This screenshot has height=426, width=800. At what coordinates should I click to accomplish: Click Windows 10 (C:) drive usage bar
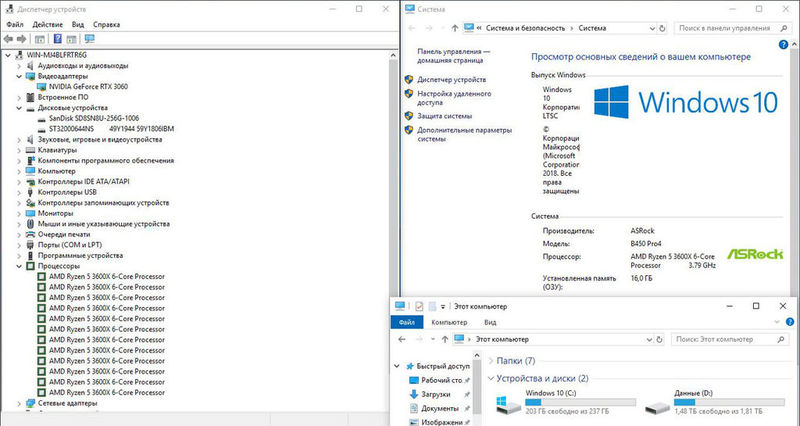coord(581,403)
